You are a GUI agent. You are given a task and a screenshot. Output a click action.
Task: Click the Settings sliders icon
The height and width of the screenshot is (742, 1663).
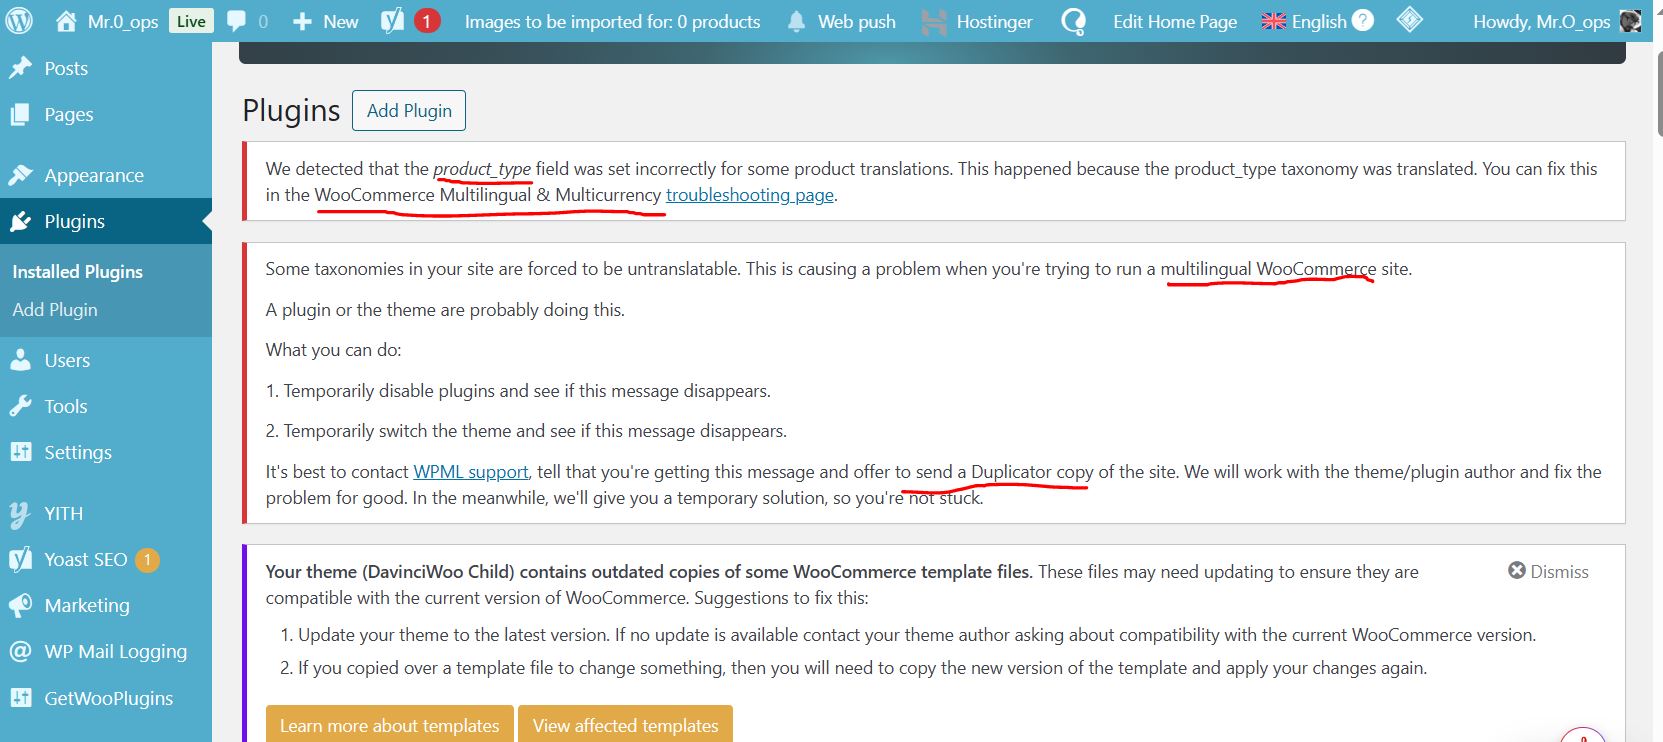point(20,452)
